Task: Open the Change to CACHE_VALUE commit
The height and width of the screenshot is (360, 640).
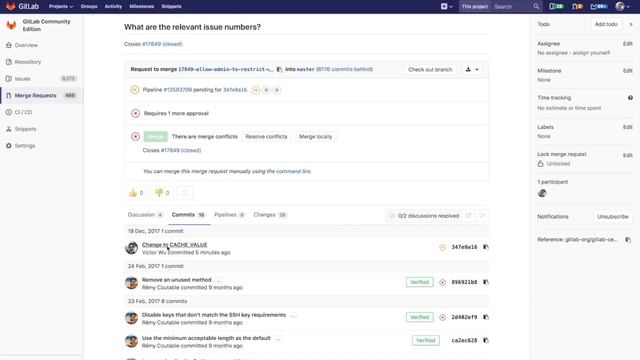Action: tap(174, 245)
